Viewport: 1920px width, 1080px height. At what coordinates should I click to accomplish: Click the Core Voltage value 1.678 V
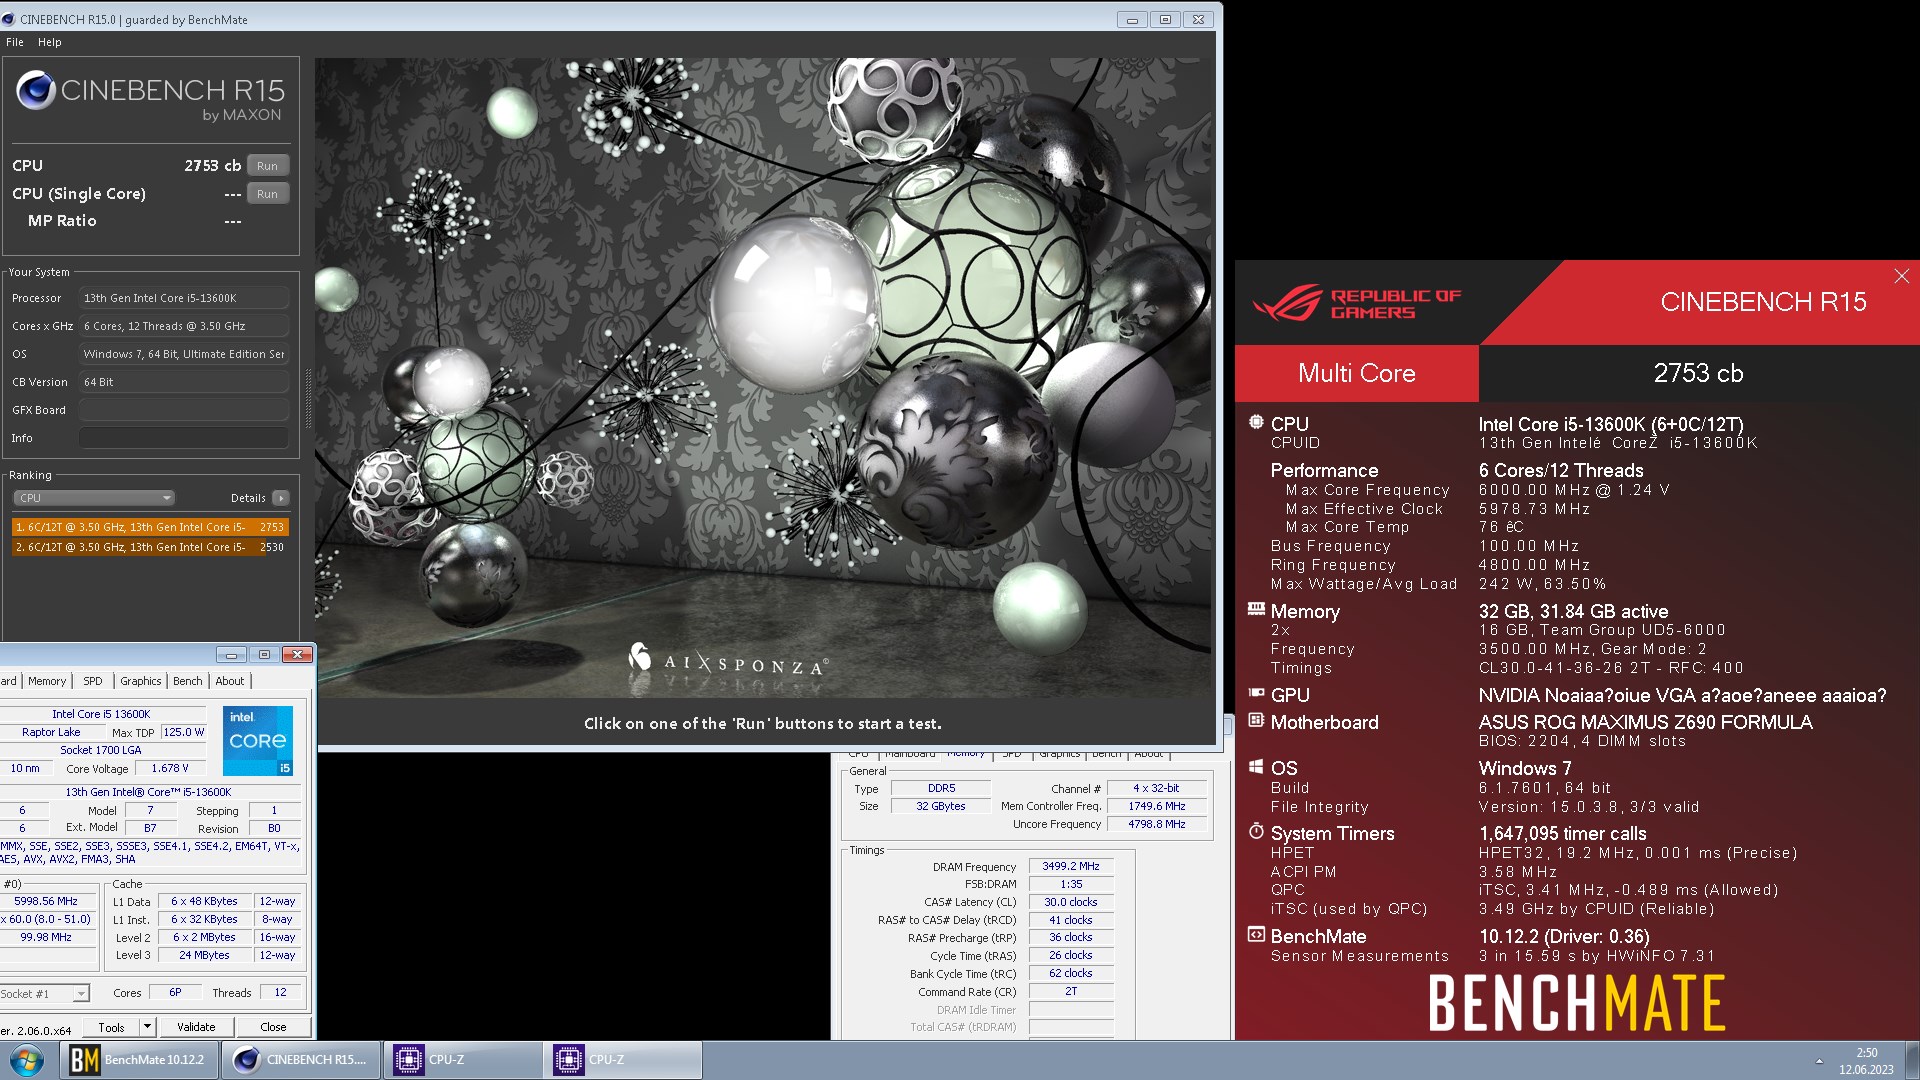[170, 768]
